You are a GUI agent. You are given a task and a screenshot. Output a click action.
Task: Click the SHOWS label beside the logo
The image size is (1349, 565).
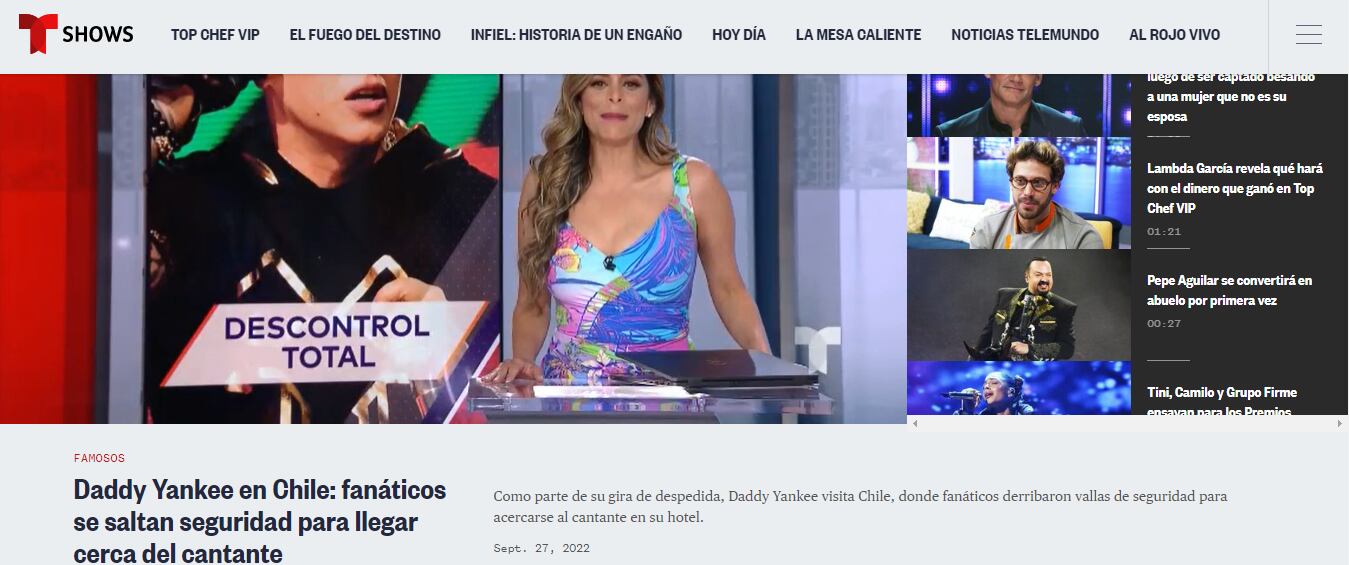[98, 35]
